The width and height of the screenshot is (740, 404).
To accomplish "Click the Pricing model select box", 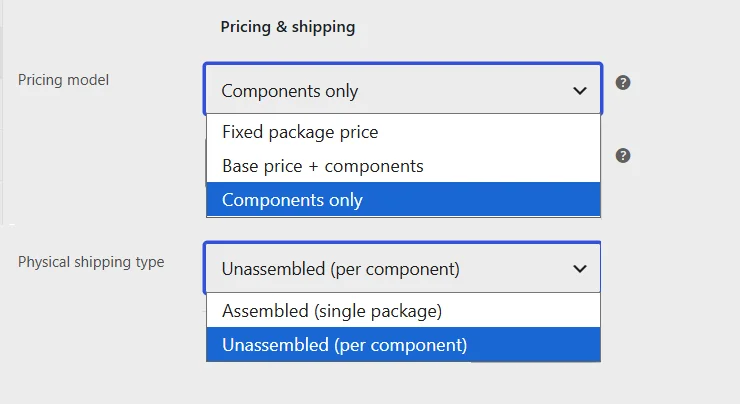I will [x=403, y=89].
